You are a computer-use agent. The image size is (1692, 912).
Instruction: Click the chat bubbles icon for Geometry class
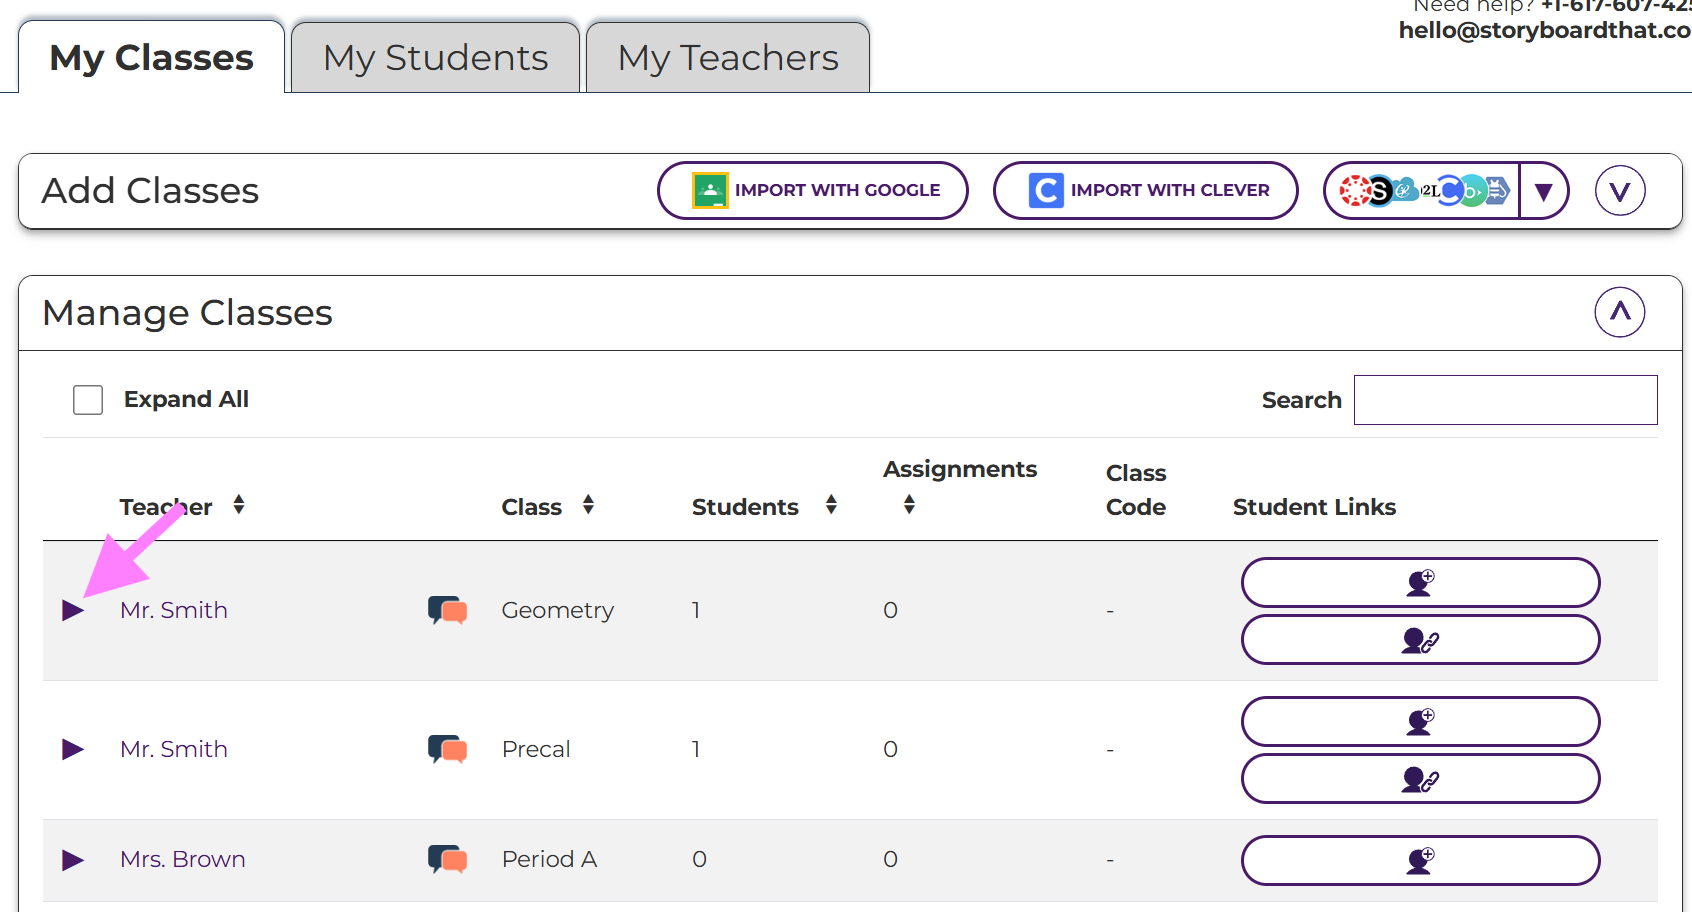click(x=447, y=610)
